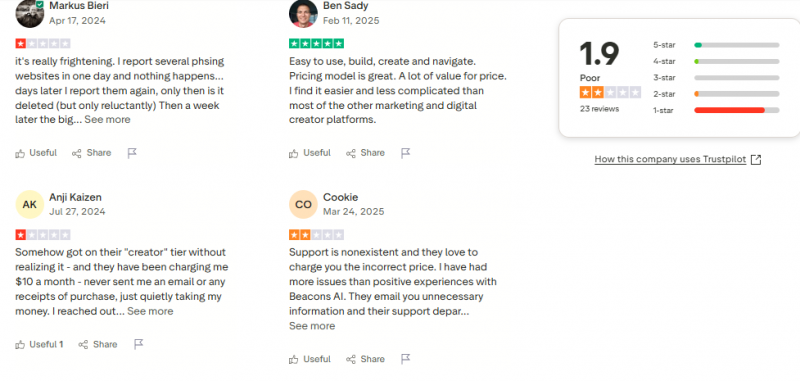Open Cookie's CO avatar
This screenshot has width=800, height=381.
pos(303,205)
